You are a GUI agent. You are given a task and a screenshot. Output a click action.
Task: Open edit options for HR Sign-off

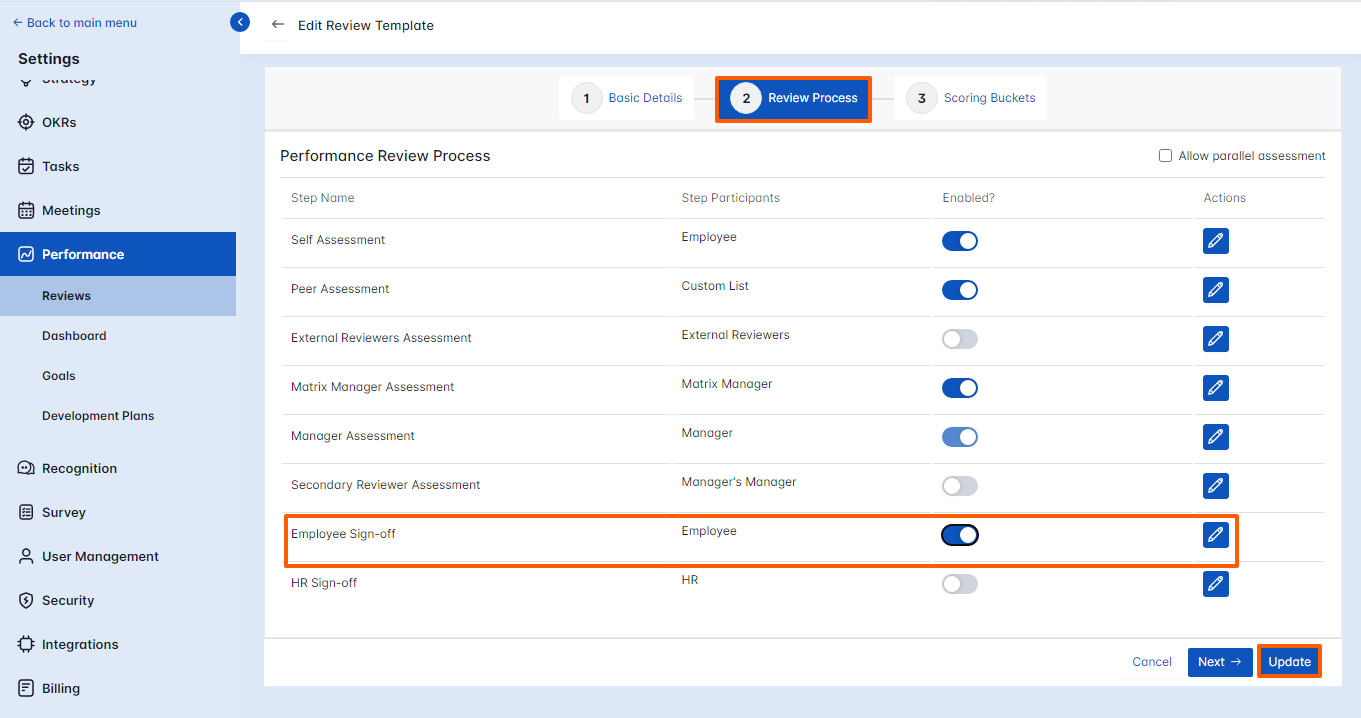pos(1215,583)
